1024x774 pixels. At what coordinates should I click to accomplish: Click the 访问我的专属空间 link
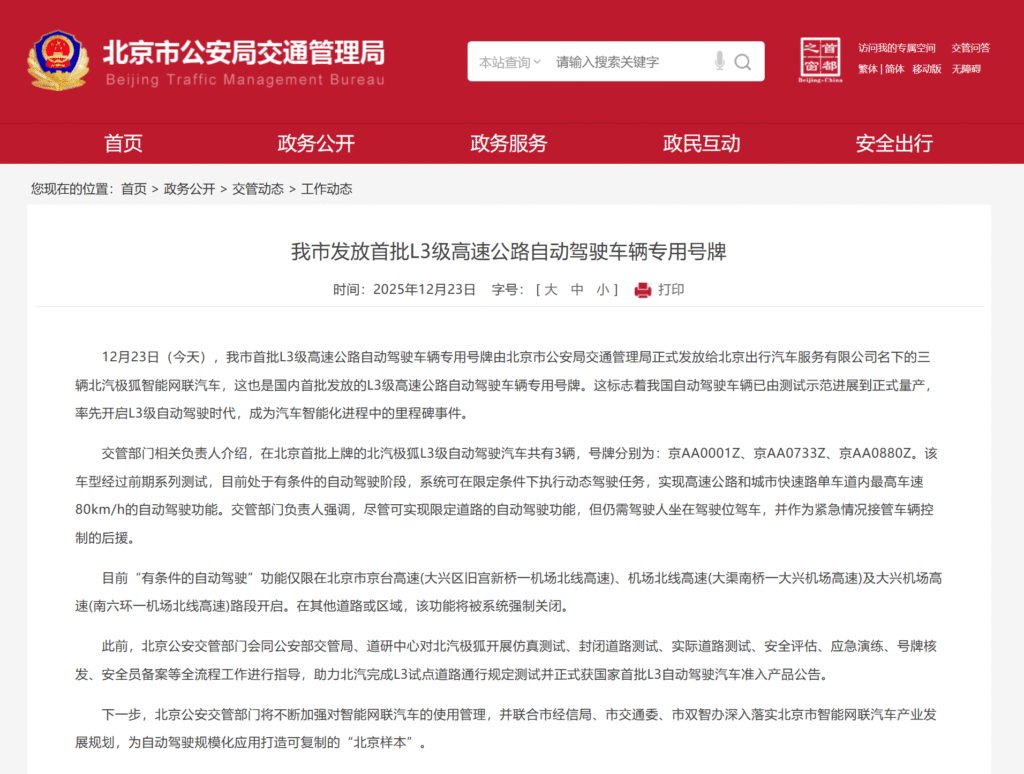click(896, 48)
